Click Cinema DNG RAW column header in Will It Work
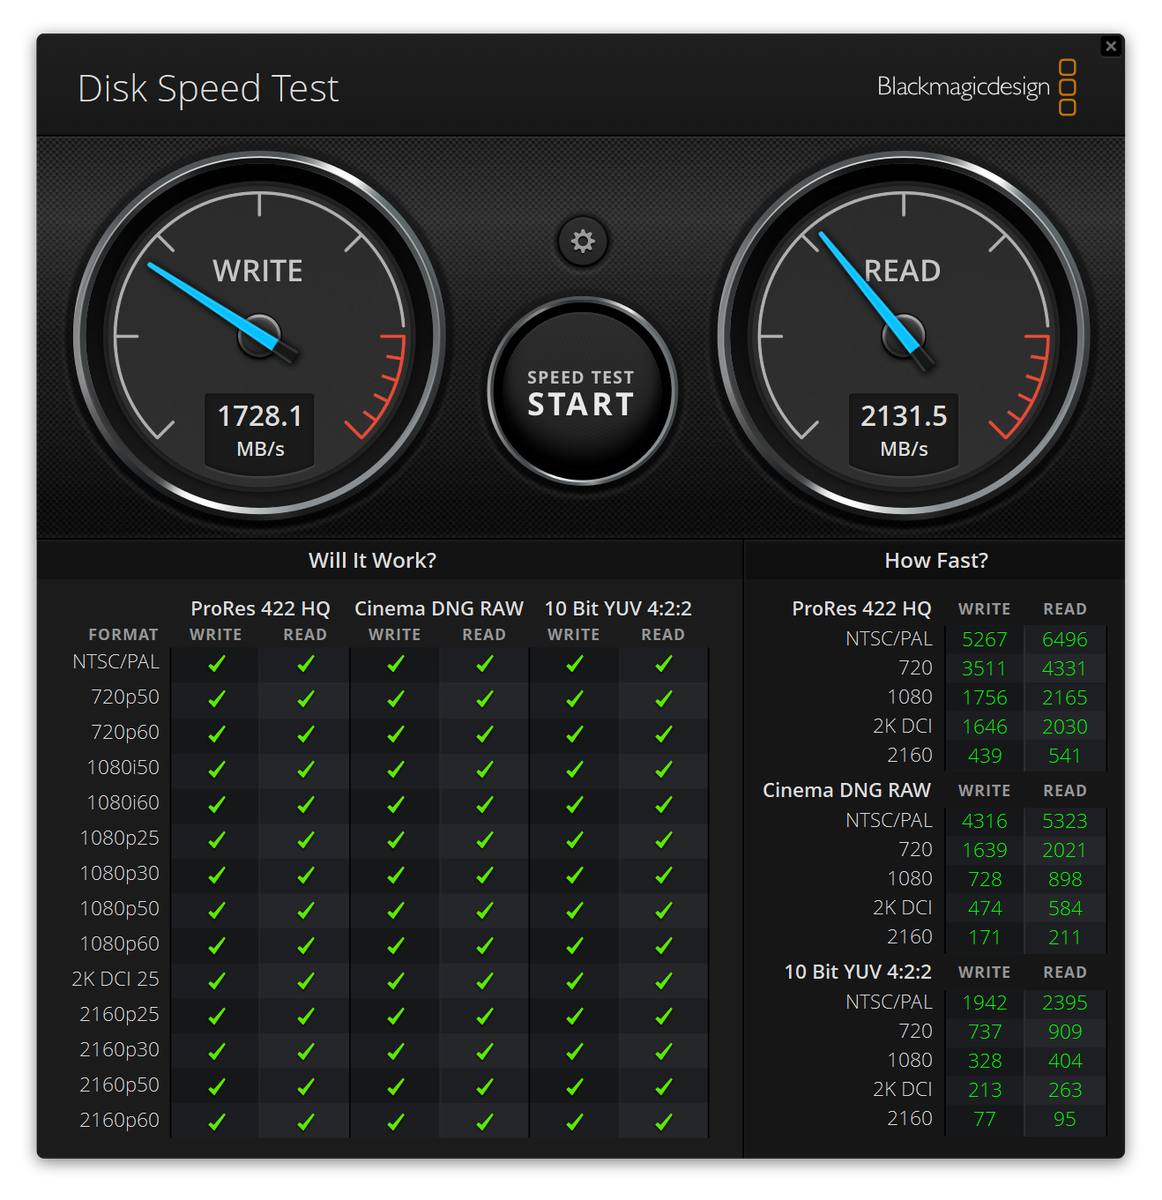Image resolution: width=1162 pixels, height=1200 pixels. pyautogui.click(x=439, y=608)
